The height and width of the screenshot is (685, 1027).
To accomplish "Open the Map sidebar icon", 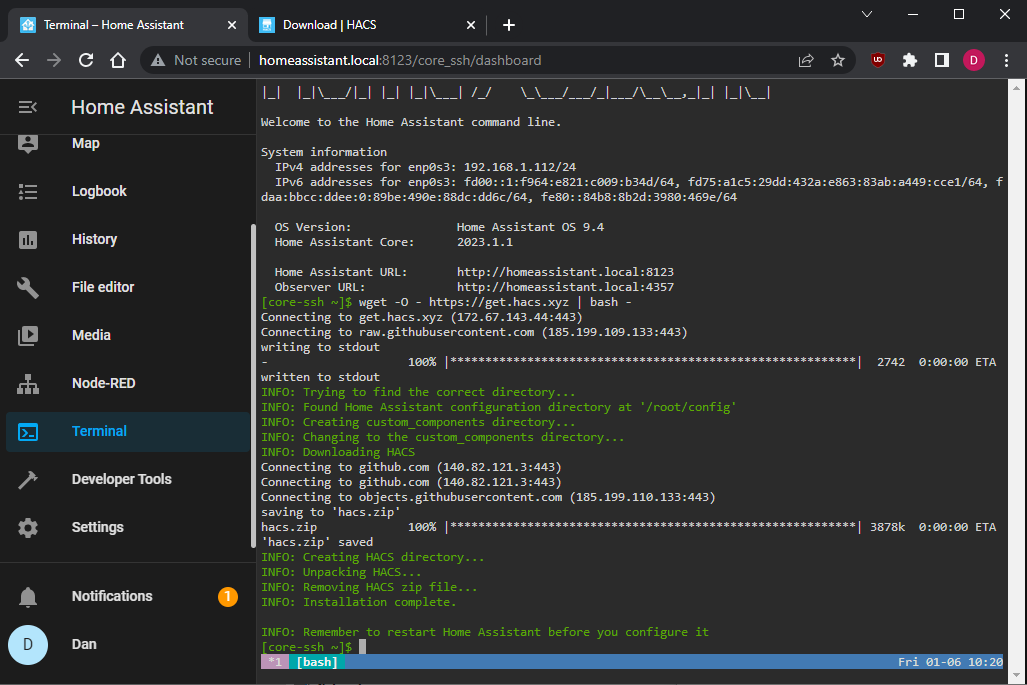I will coord(28,143).
